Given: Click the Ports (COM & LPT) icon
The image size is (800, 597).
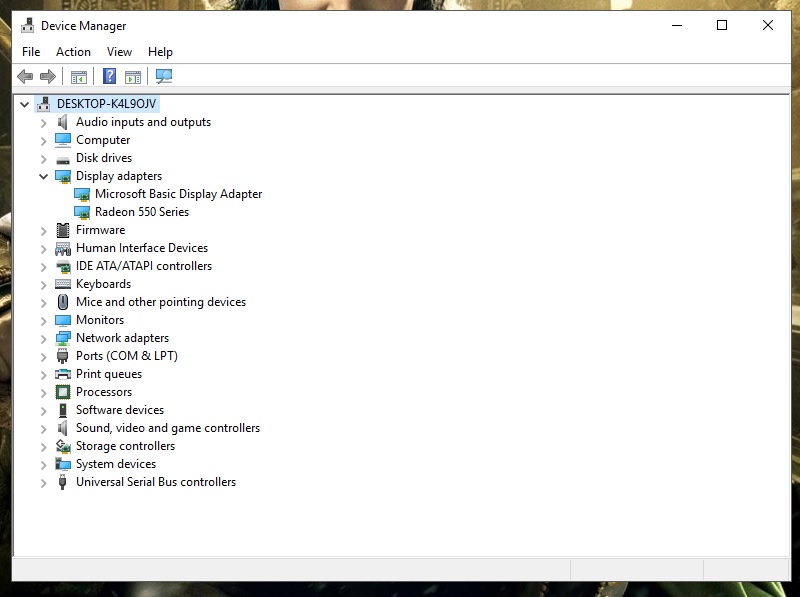Looking at the screenshot, I should tap(63, 356).
